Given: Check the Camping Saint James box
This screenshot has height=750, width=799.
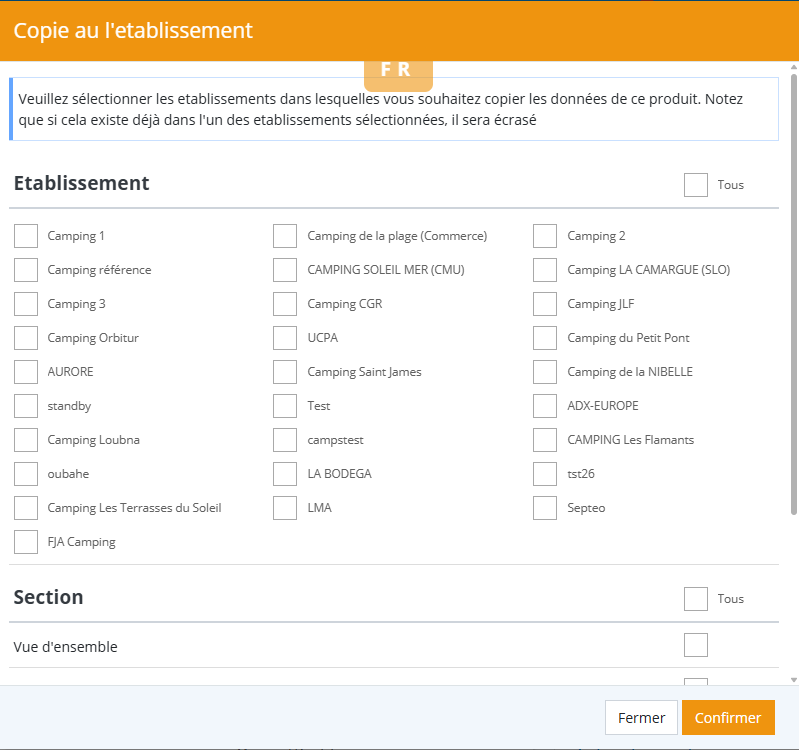Looking at the screenshot, I should (285, 372).
